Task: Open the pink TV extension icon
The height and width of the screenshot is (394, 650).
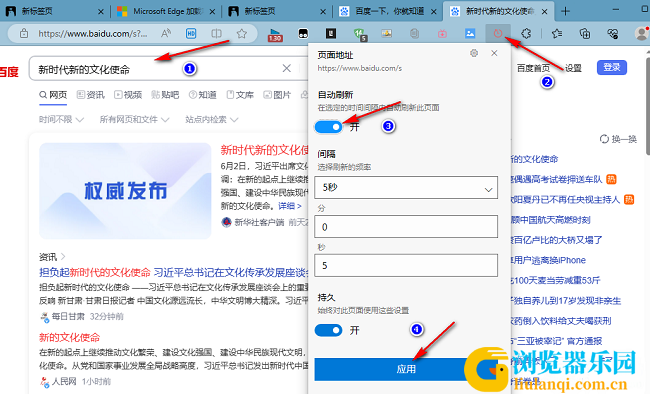Action: point(442,34)
